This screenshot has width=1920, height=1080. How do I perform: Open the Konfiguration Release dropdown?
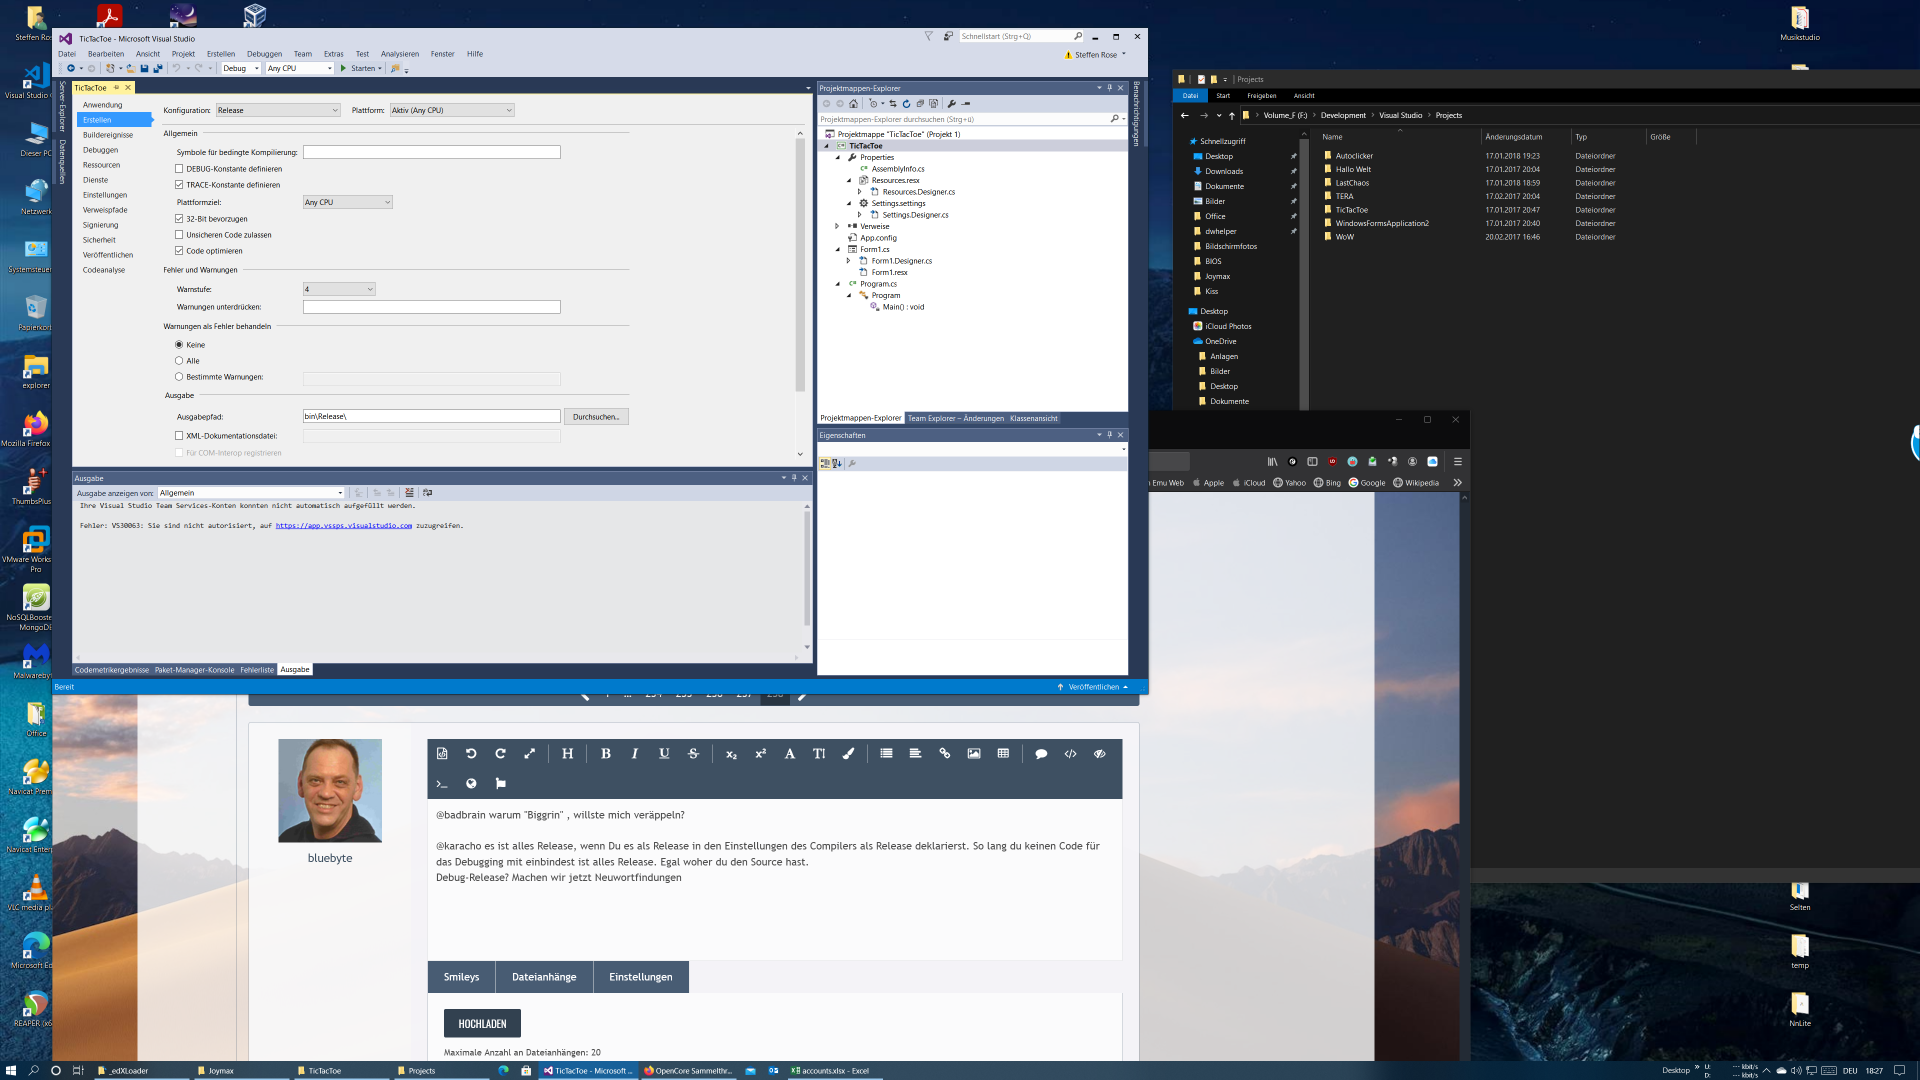(278, 111)
